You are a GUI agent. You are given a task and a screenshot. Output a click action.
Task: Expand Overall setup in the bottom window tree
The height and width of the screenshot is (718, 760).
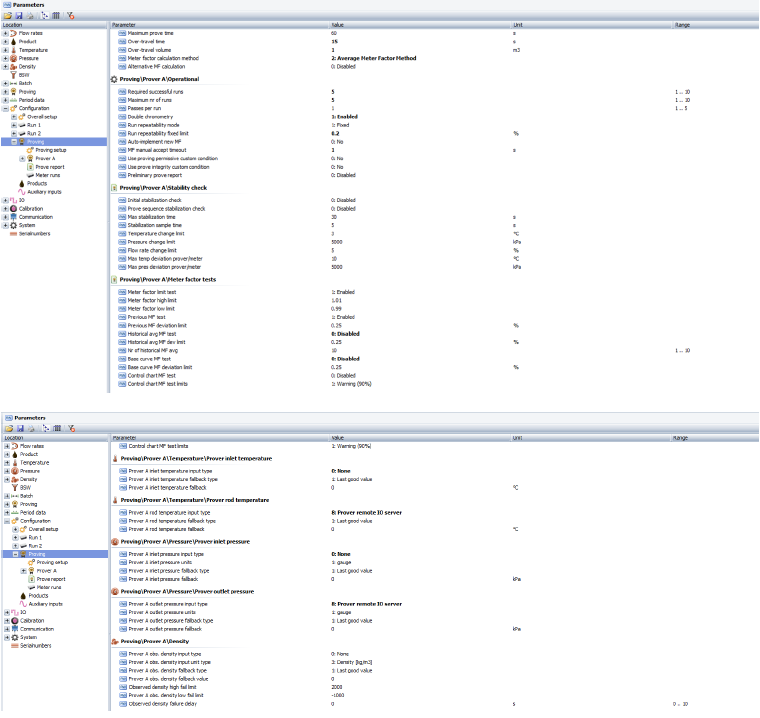pyautogui.click(x=16, y=529)
